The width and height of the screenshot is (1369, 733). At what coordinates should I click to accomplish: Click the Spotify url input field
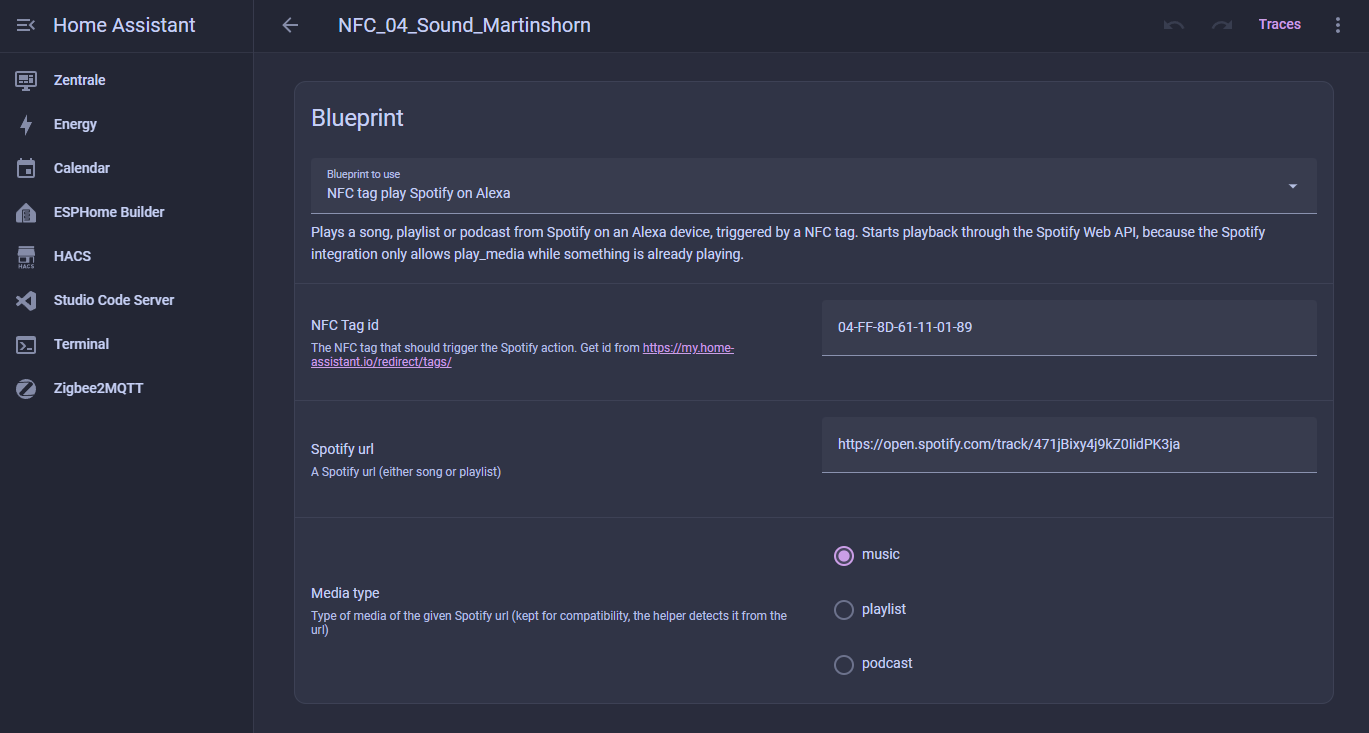(1069, 444)
